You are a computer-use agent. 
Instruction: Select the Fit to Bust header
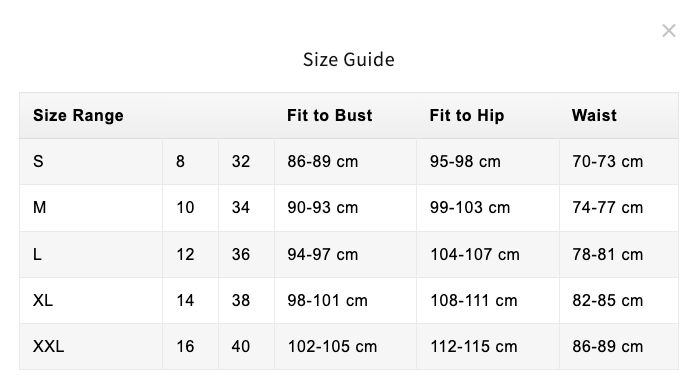[329, 115]
